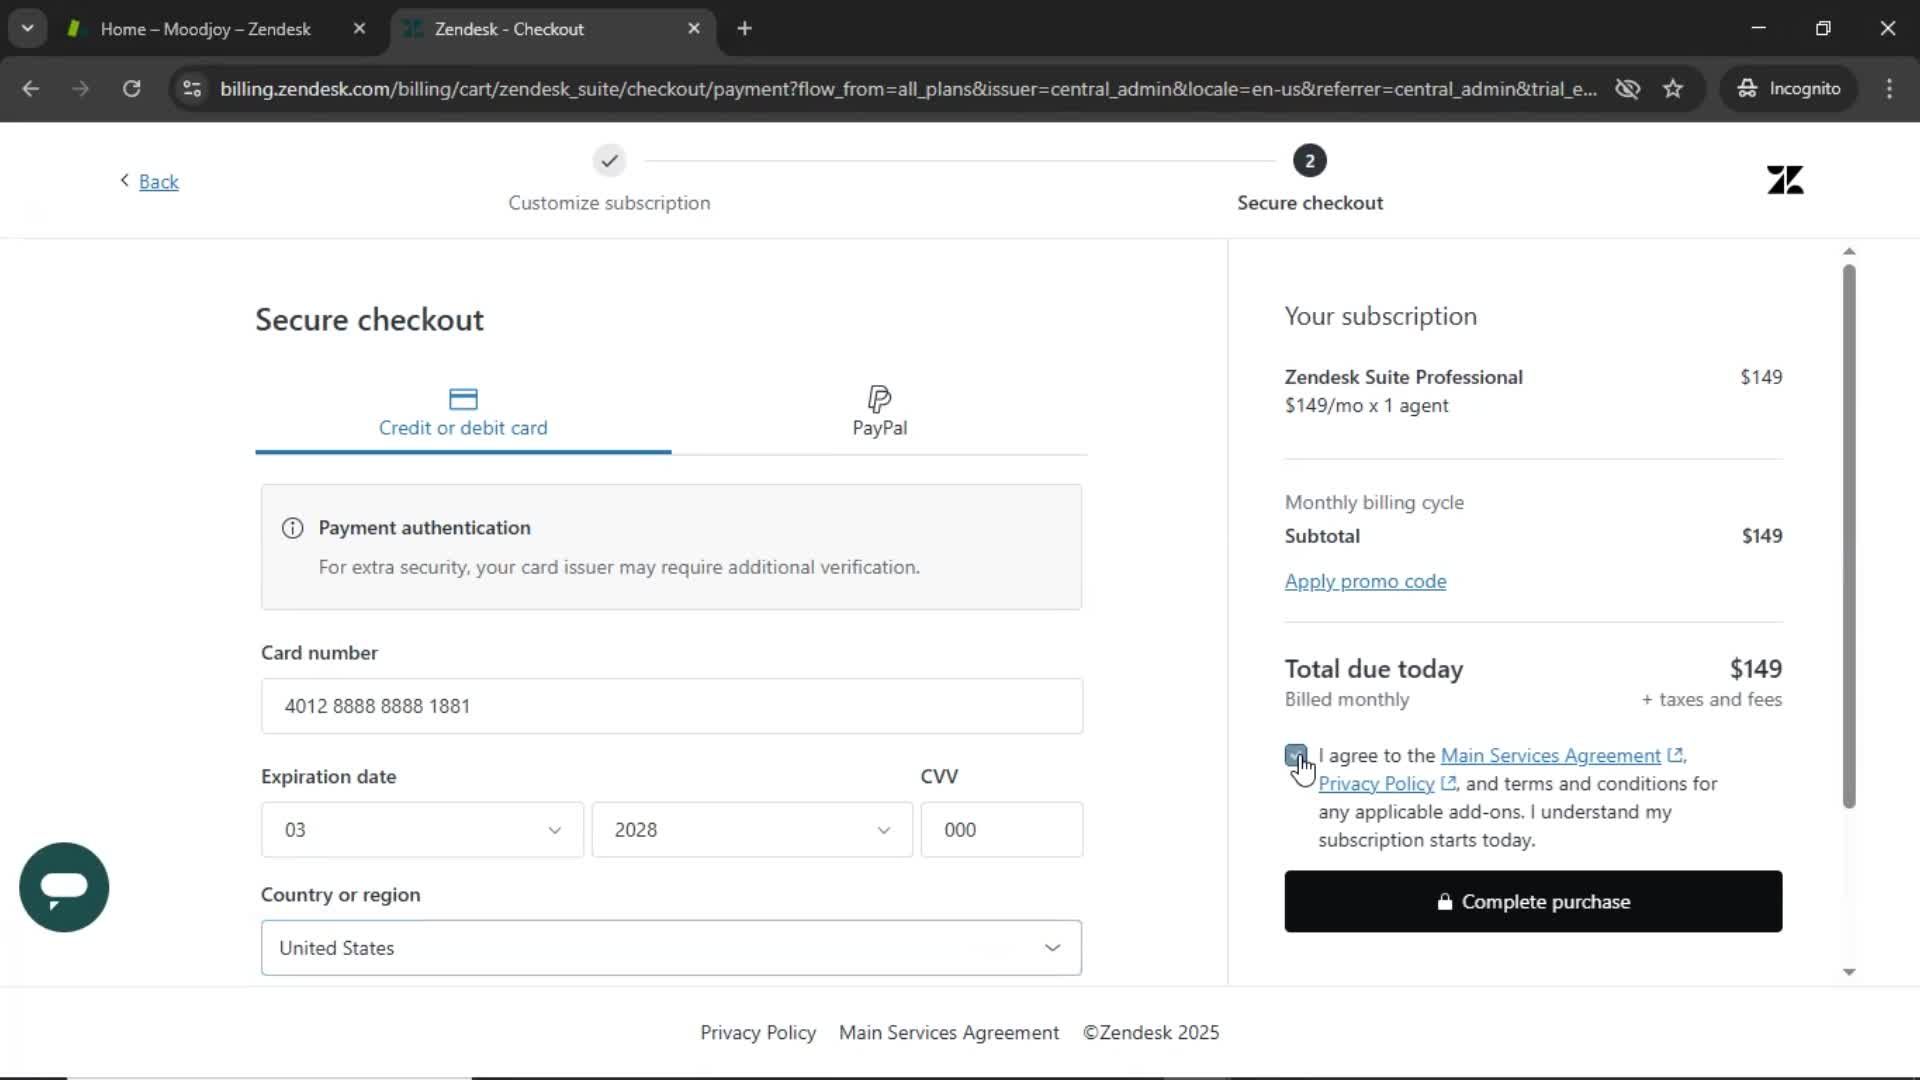This screenshot has height=1080, width=1920.
Task: Reload the checkout page
Action: pyautogui.click(x=131, y=89)
